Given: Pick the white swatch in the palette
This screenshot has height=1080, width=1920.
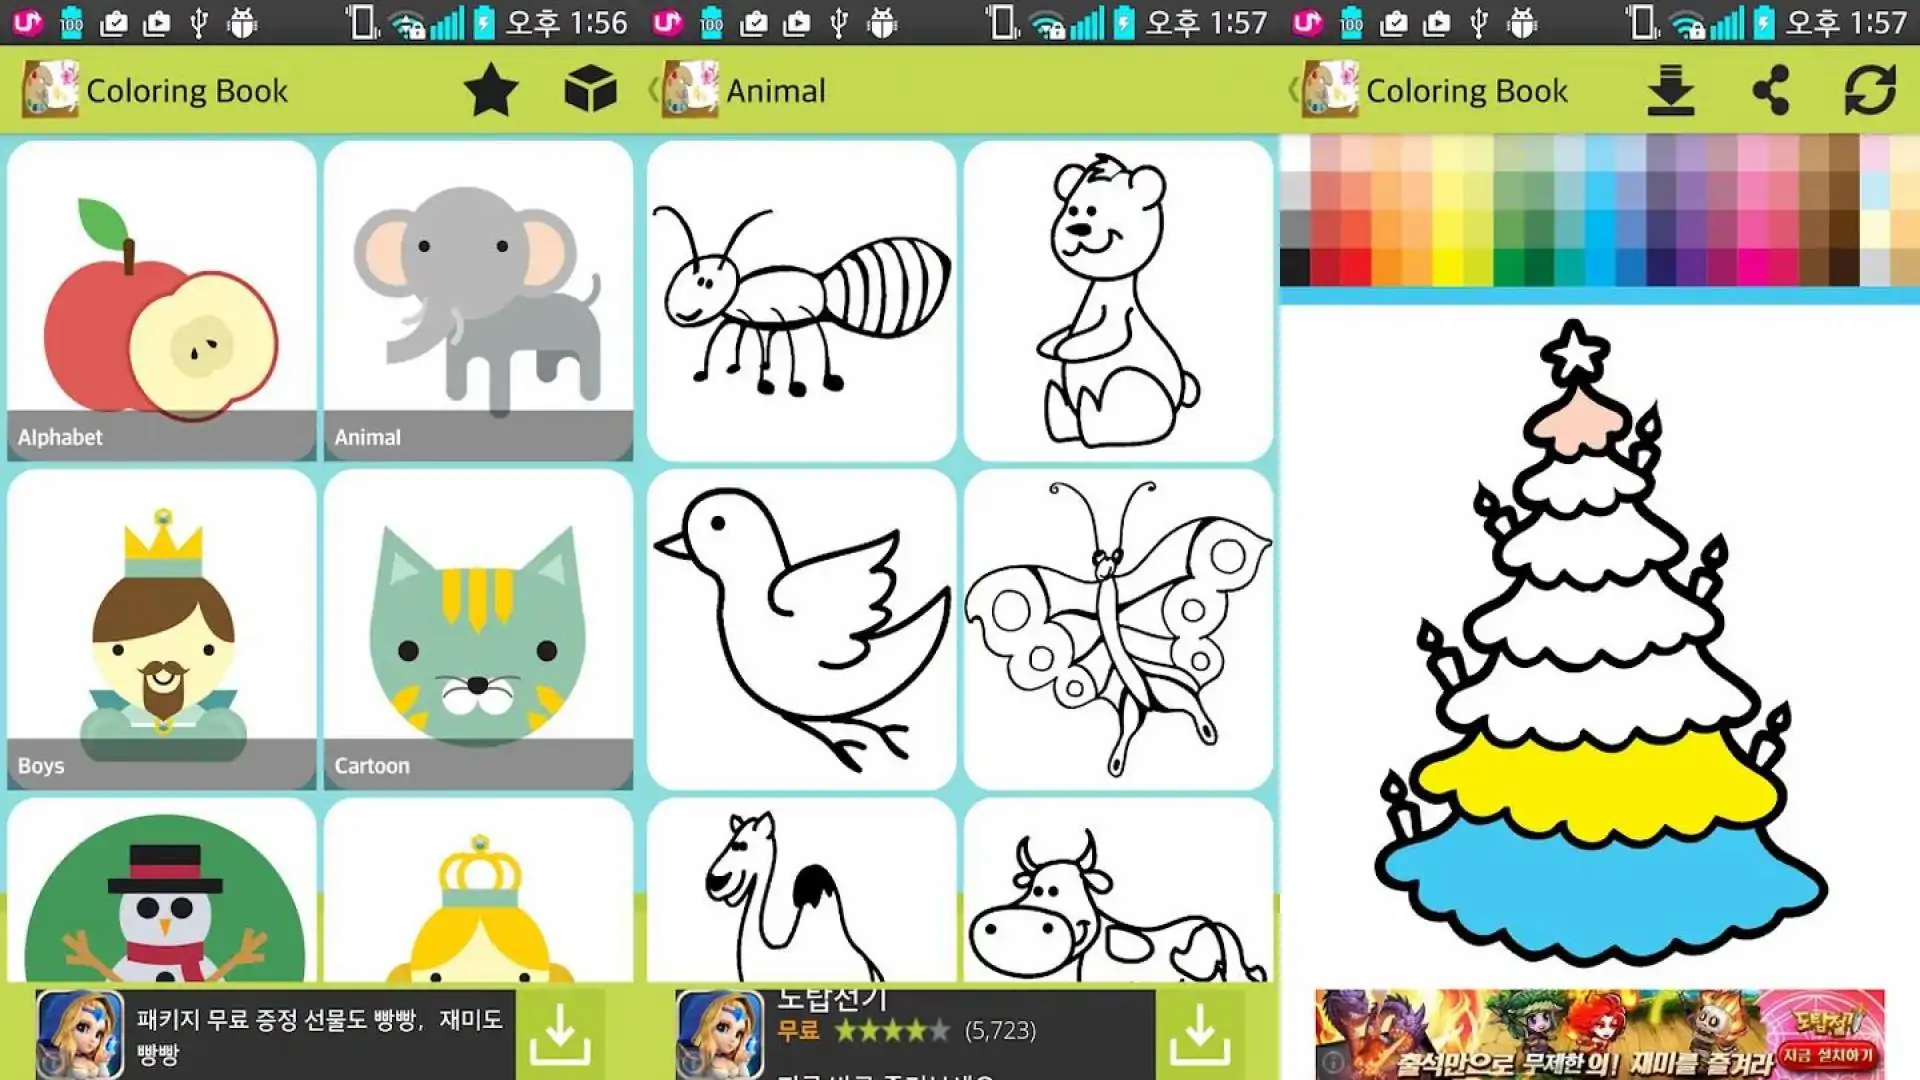Looking at the screenshot, I should tap(1295, 153).
